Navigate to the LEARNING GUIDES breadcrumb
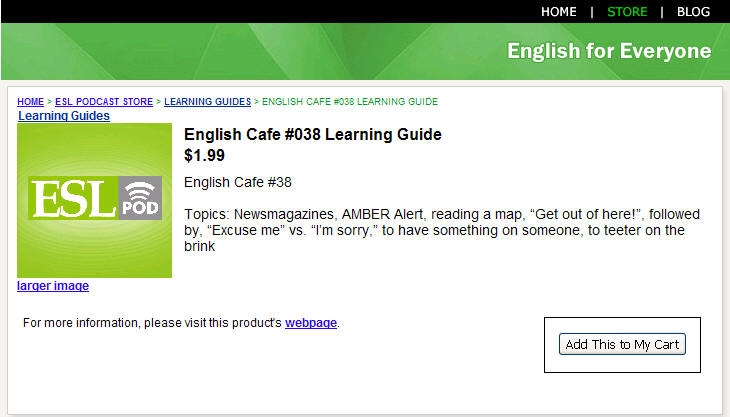This screenshot has width=730, height=417. pos(208,101)
